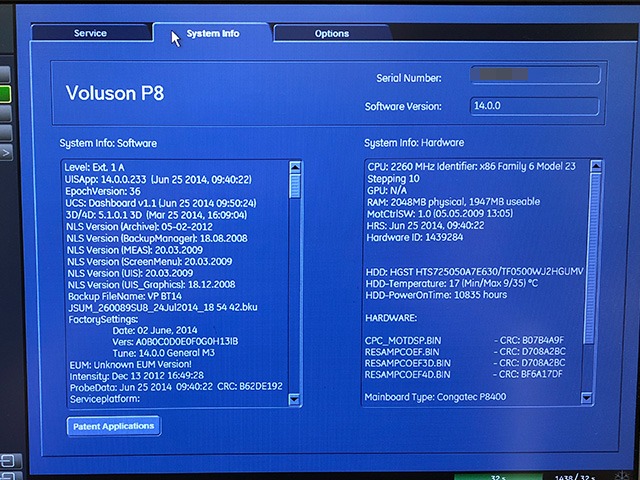Select 'Backup FileName: VP BT14' line
This screenshot has width=640, height=480.
coord(125,296)
